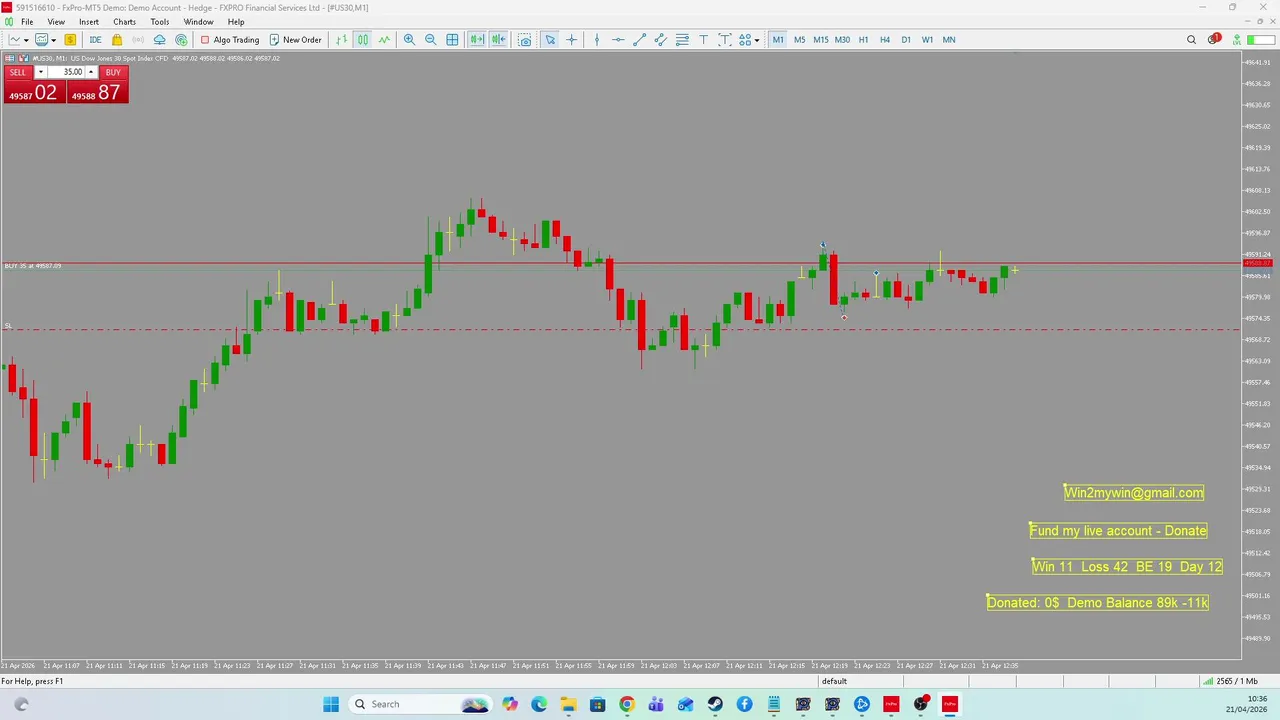The width and height of the screenshot is (1280, 720).
Task: Tile chart windows with grid icon
Action: pyautogui.click(x=452, y=40)
